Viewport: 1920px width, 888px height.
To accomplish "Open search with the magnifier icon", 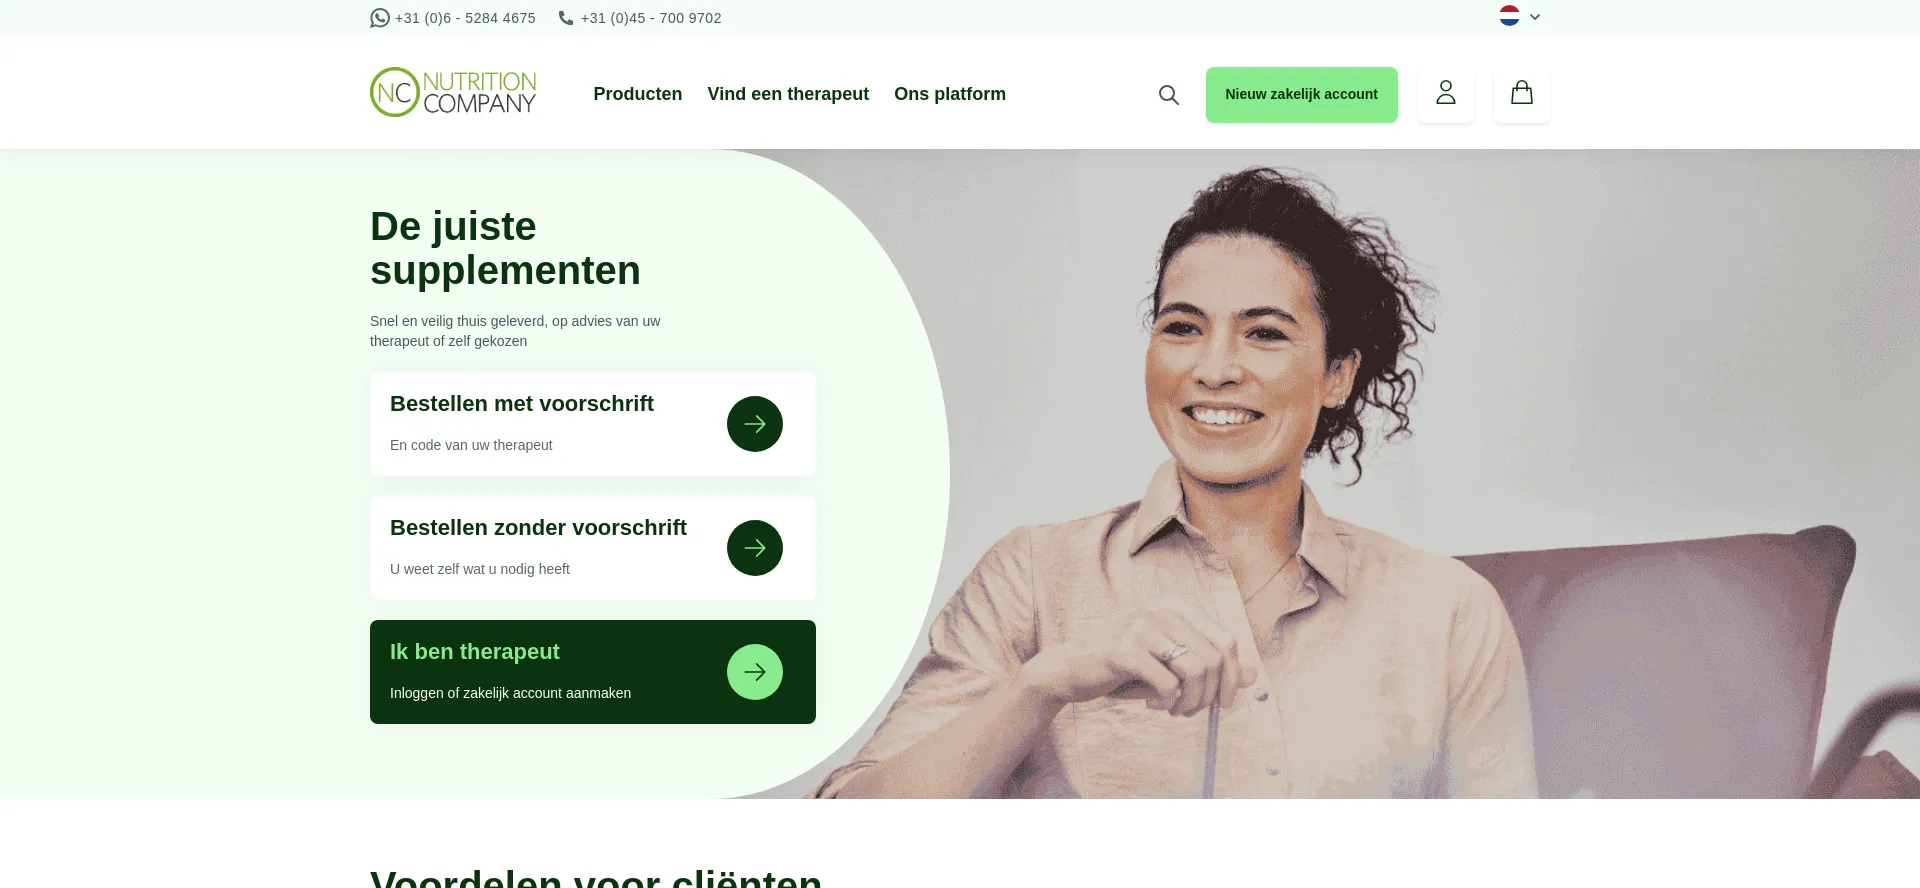I will [1168, 95].
